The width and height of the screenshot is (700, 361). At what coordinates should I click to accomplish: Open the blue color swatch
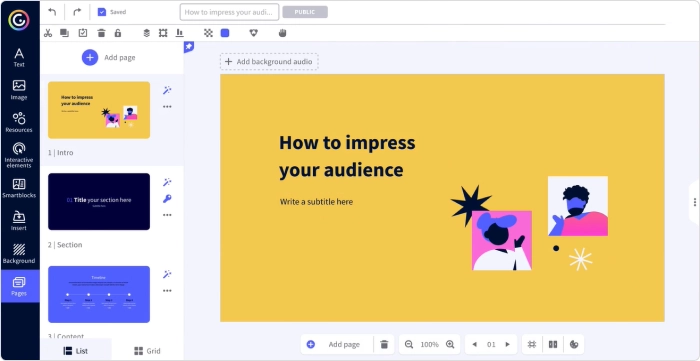(225, 33)
